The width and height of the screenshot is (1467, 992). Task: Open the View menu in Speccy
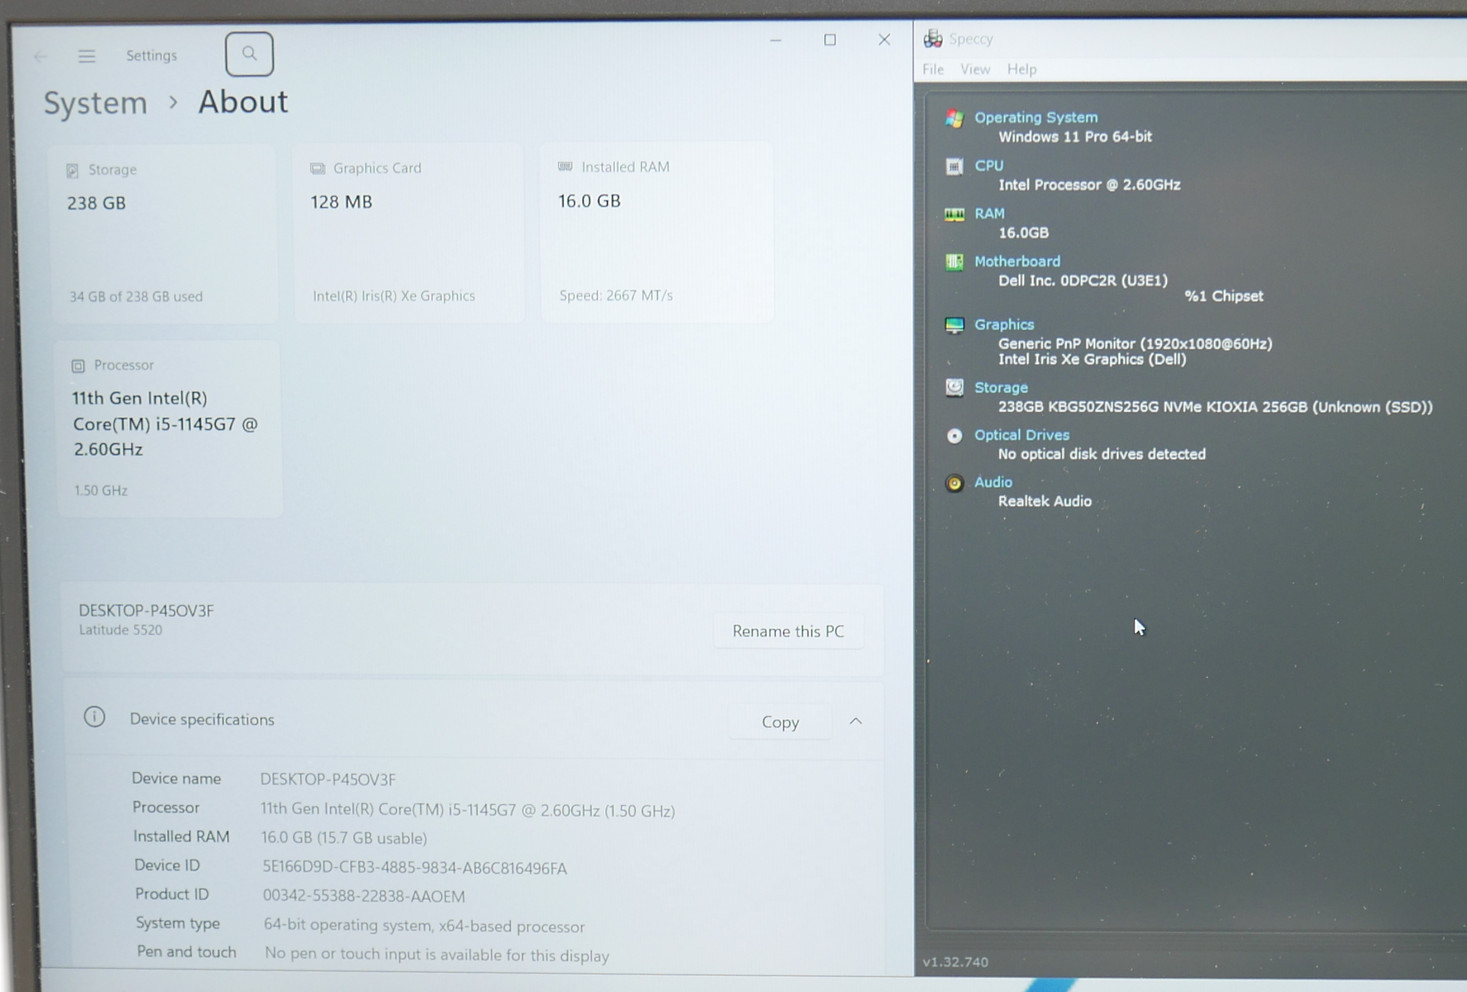pyautogui.click(x=975, y=69)
